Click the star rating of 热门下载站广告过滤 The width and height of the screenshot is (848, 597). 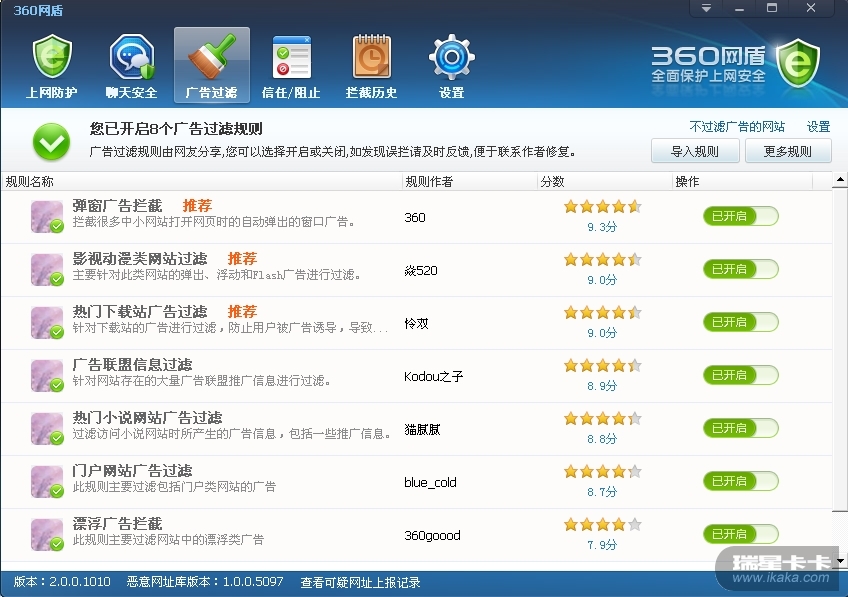click(x=602, y=313)
